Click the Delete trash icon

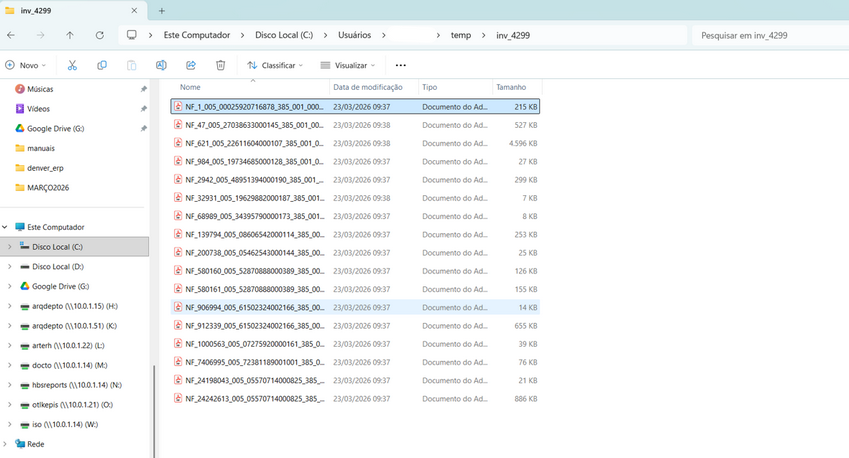[x=220, y=65]
